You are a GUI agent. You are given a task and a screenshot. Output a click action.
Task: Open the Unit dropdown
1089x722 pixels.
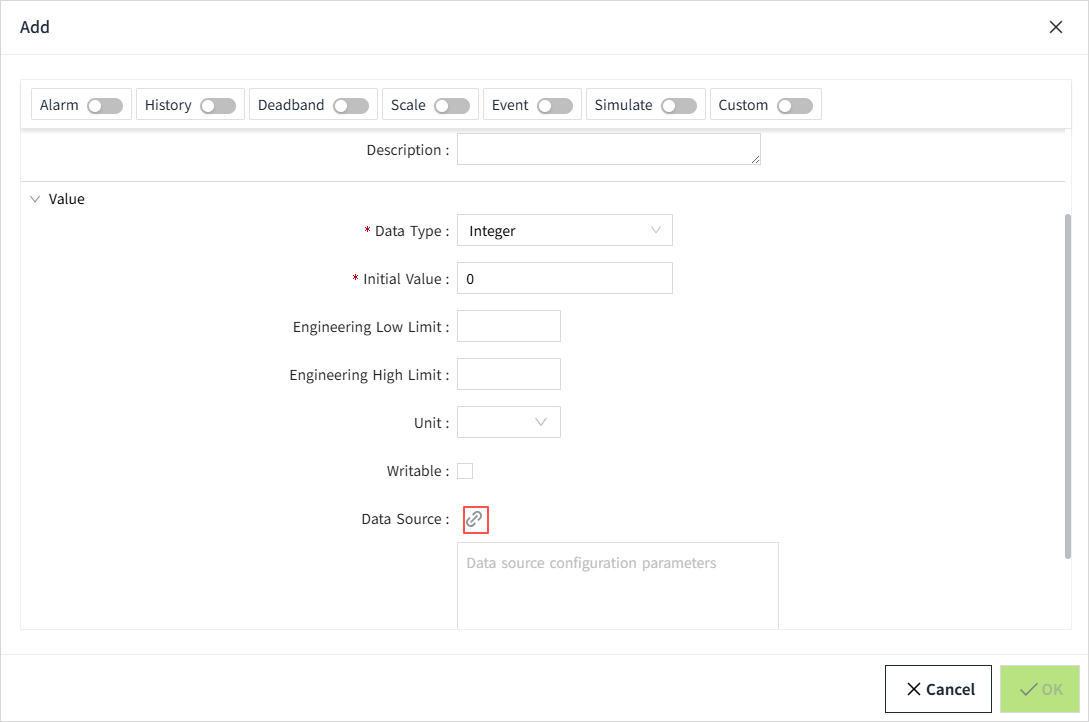(x=509, y=422)
